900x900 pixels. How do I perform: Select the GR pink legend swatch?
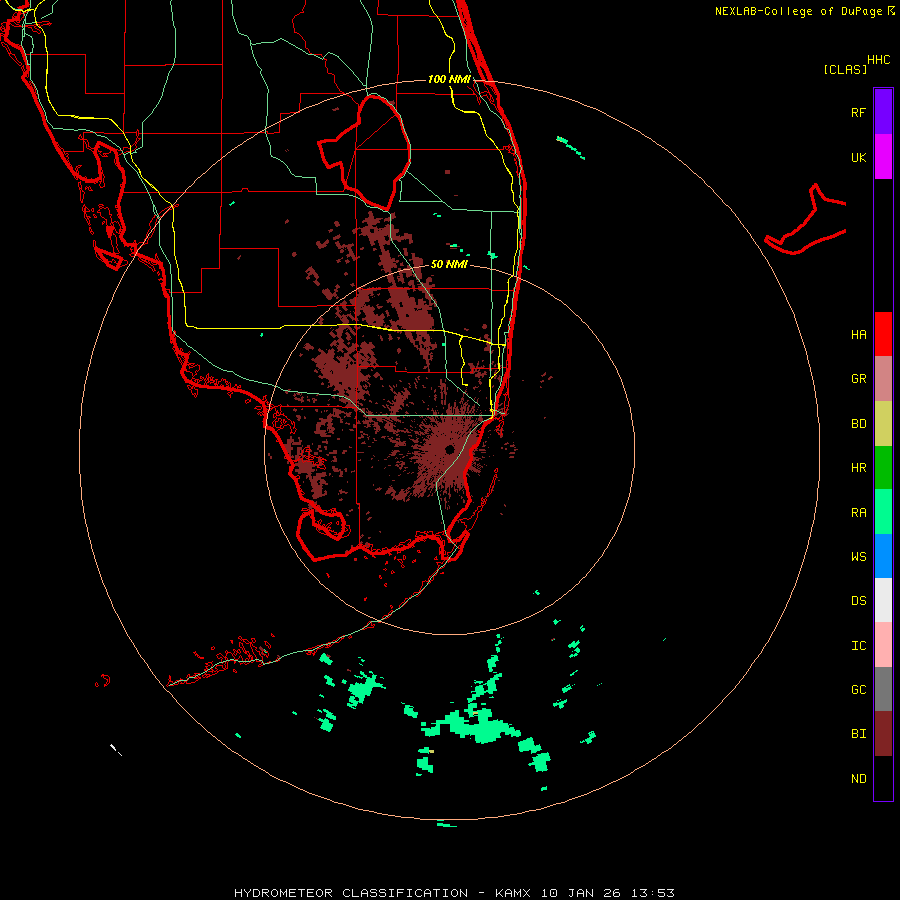tap(883, 378)
